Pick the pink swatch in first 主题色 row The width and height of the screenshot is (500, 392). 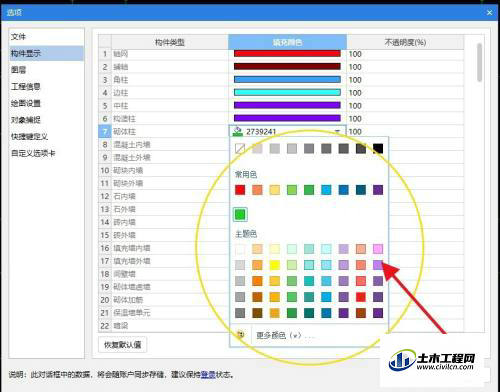click(x=378, y=249)
